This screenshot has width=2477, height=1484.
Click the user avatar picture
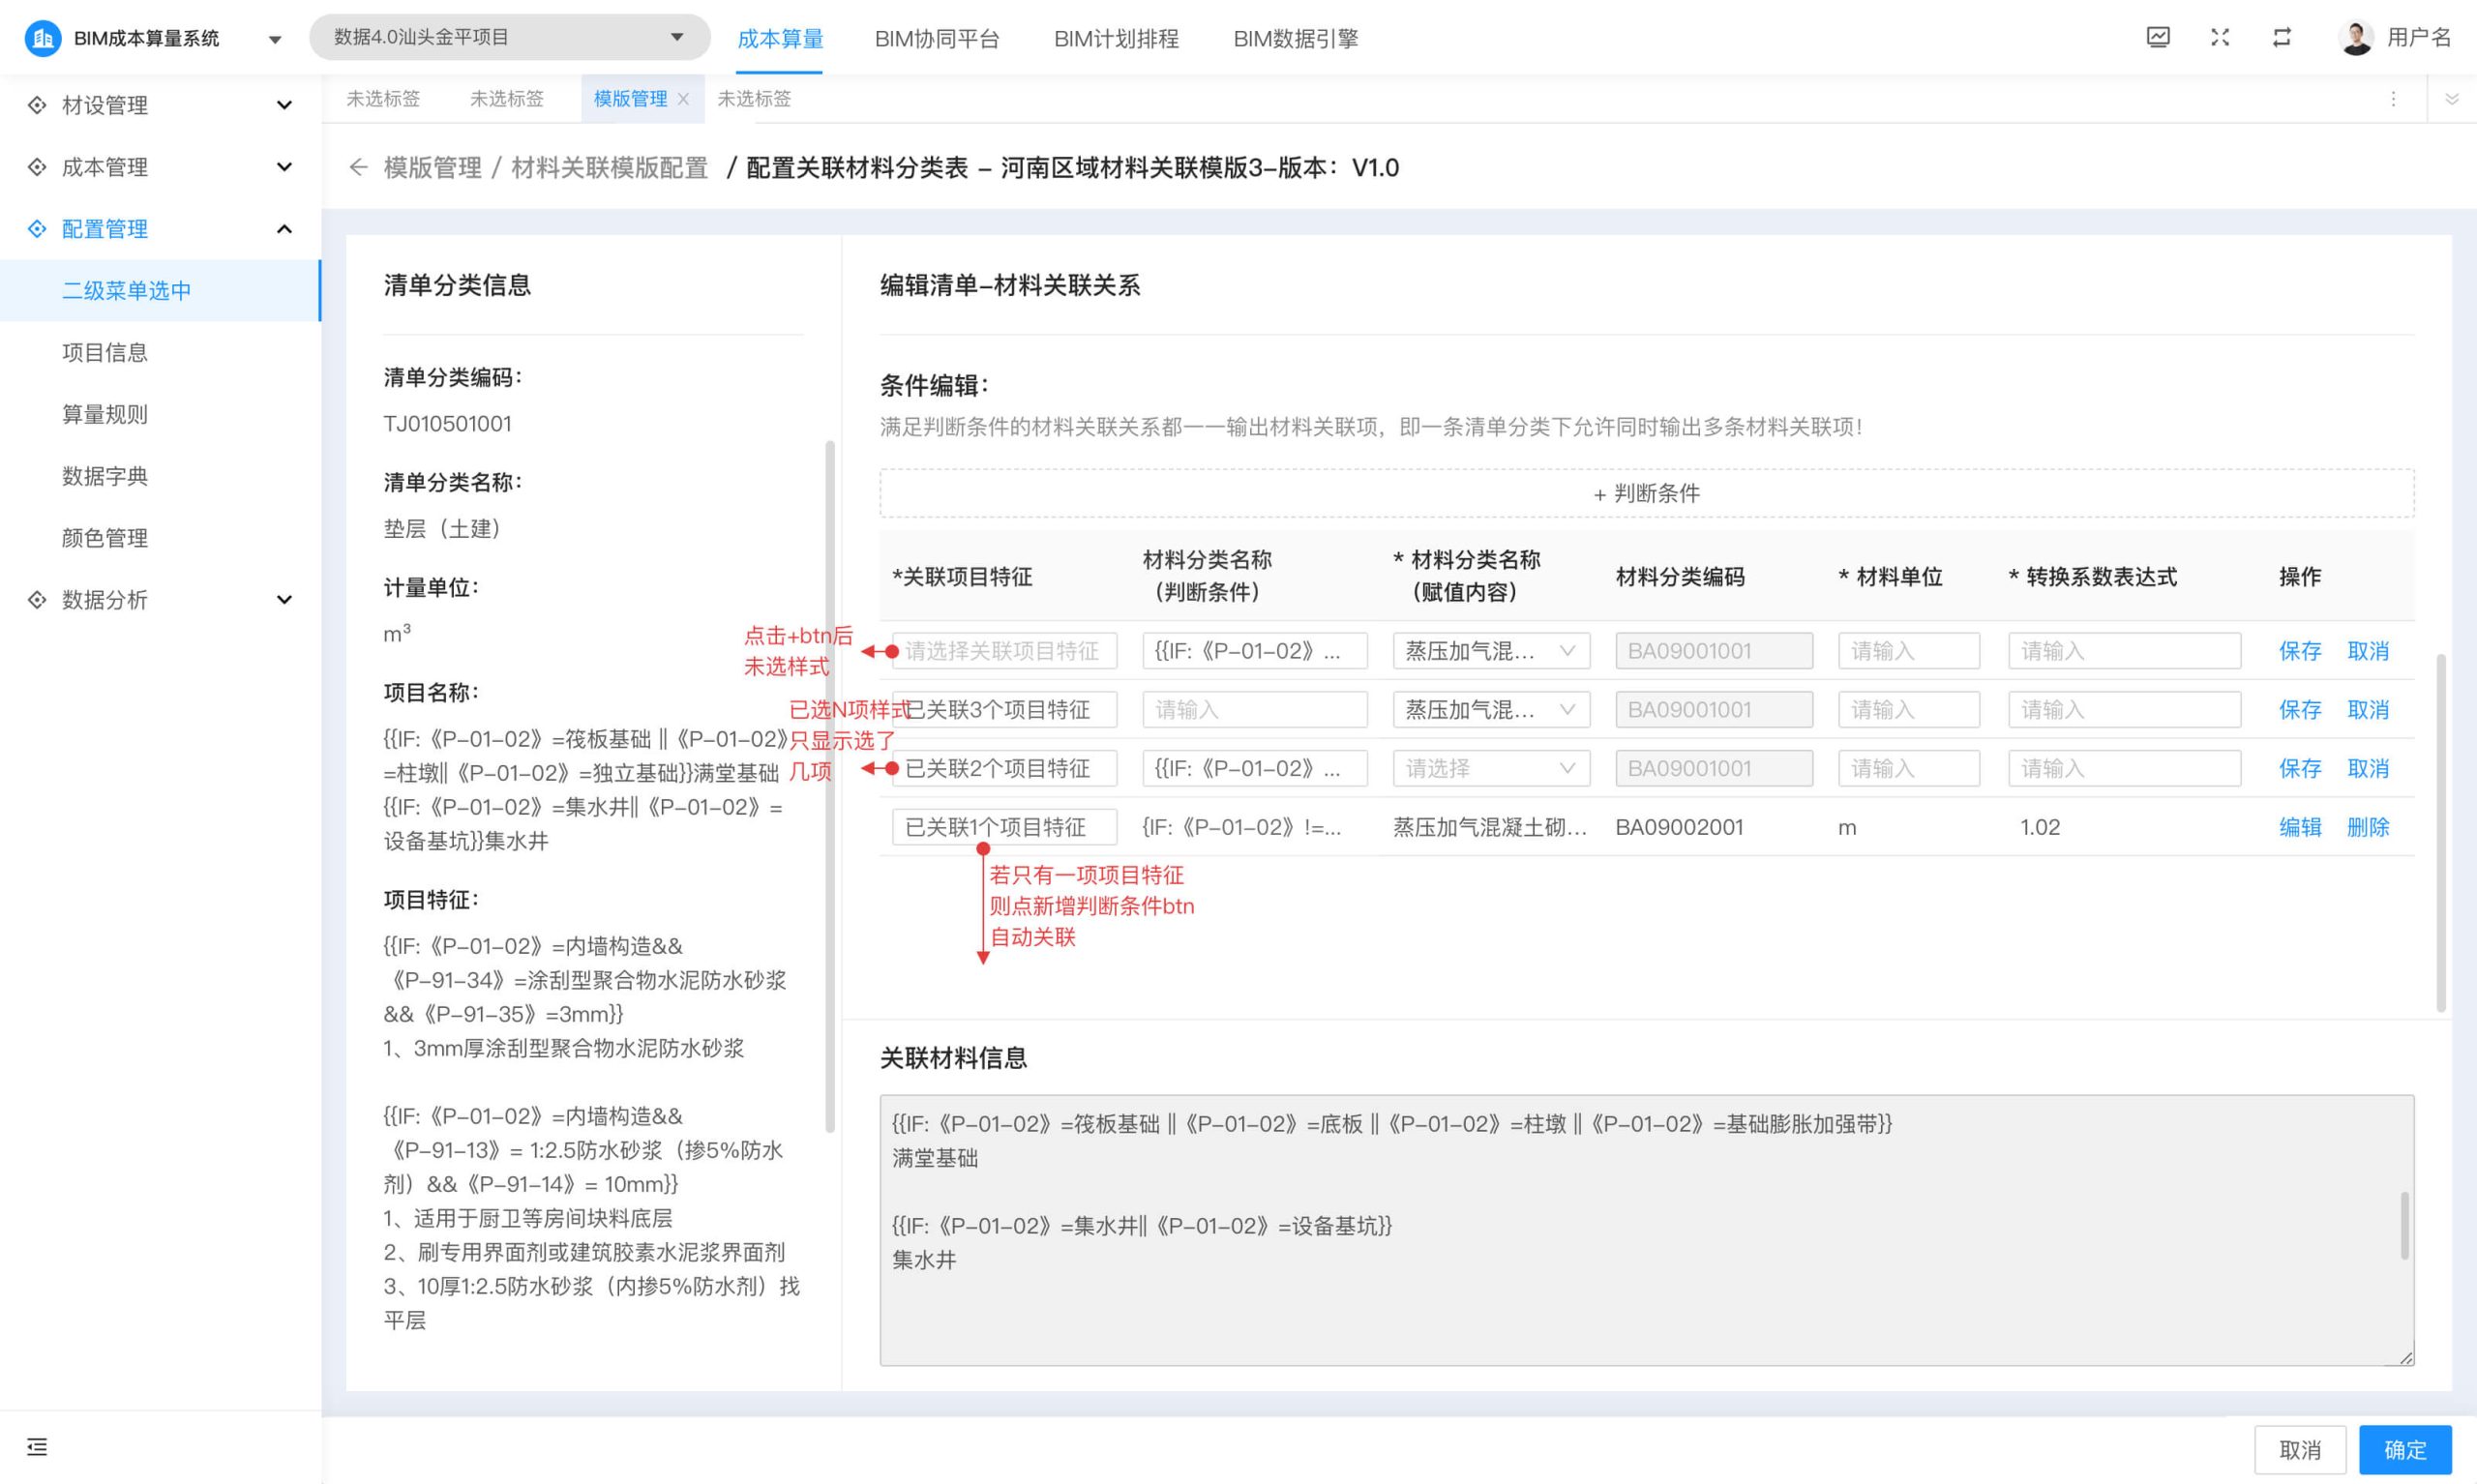tap(2356, 38)
